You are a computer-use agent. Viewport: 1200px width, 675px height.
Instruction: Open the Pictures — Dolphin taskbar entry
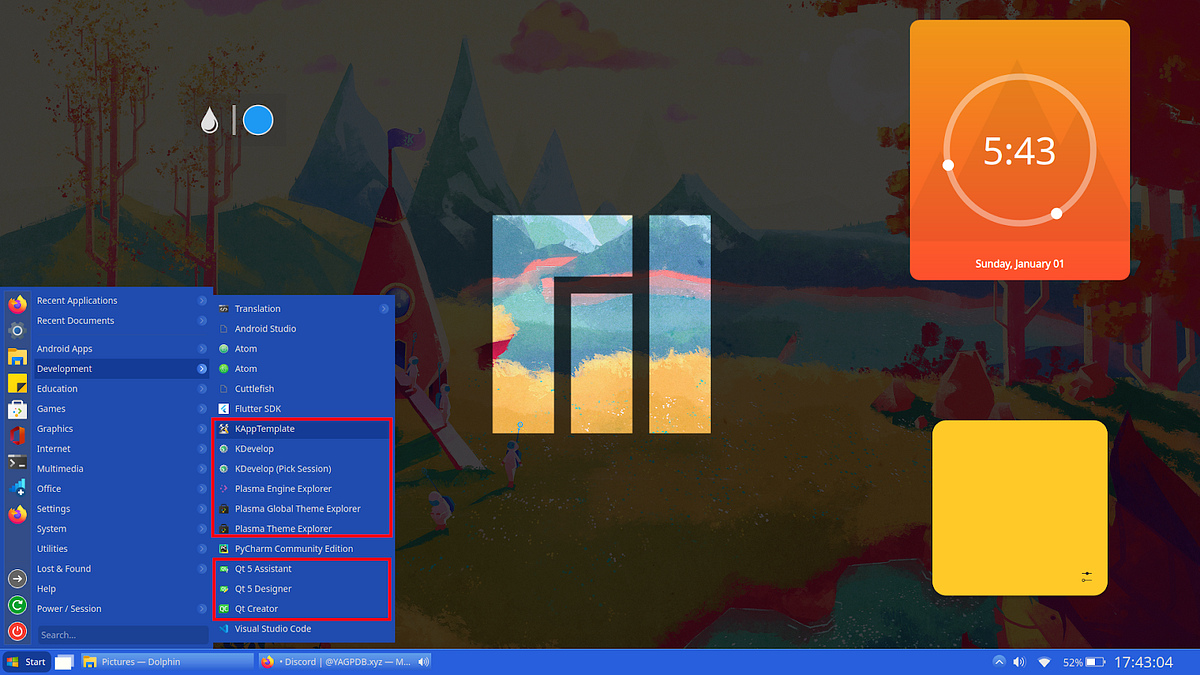[140, 661]
